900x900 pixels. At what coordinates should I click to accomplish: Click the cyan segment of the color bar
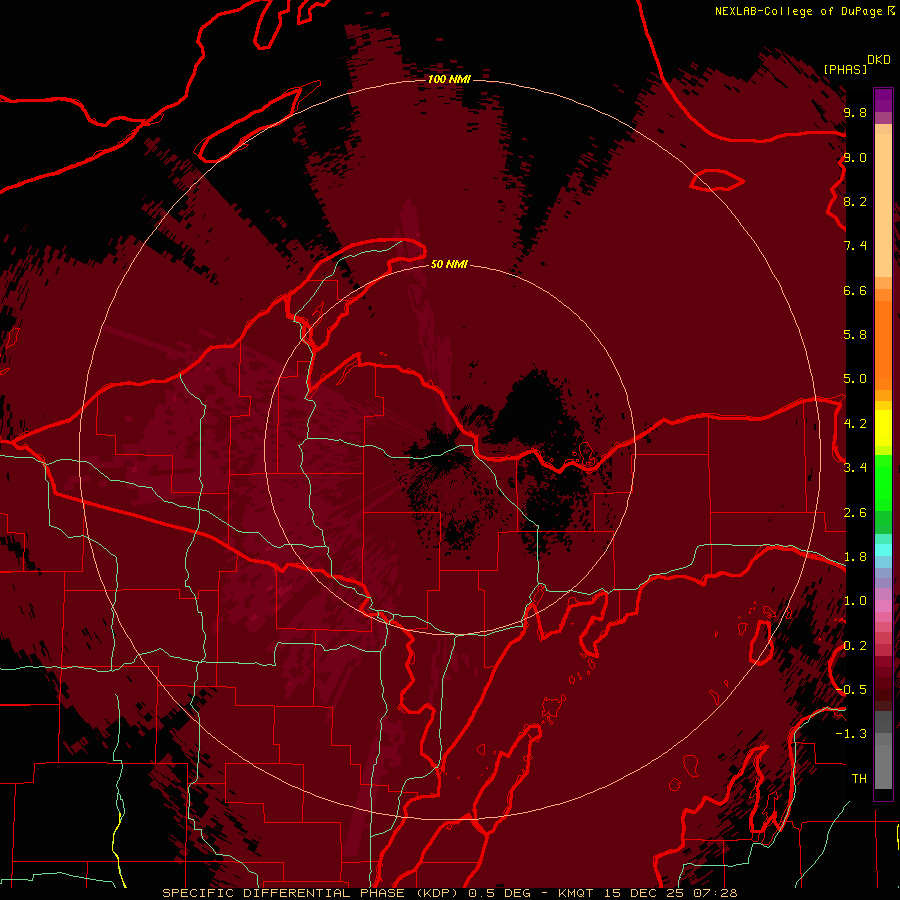883,550
